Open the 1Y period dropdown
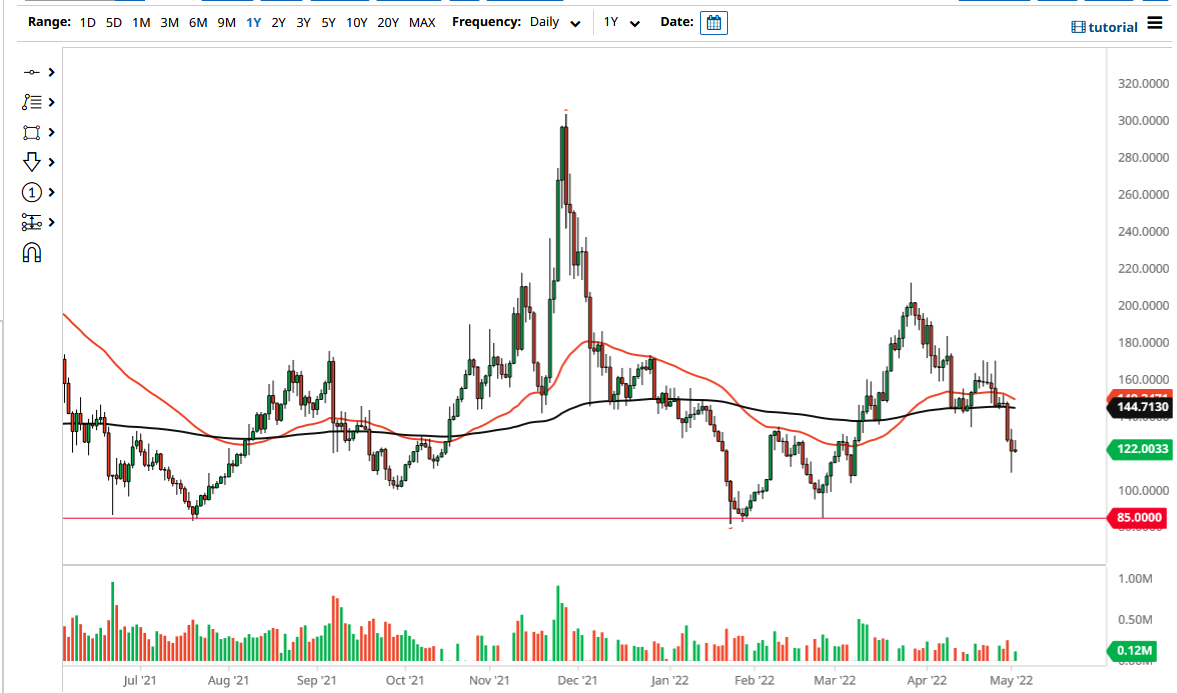The height and width of the screenshot is (693, 1177). point(621,21)
